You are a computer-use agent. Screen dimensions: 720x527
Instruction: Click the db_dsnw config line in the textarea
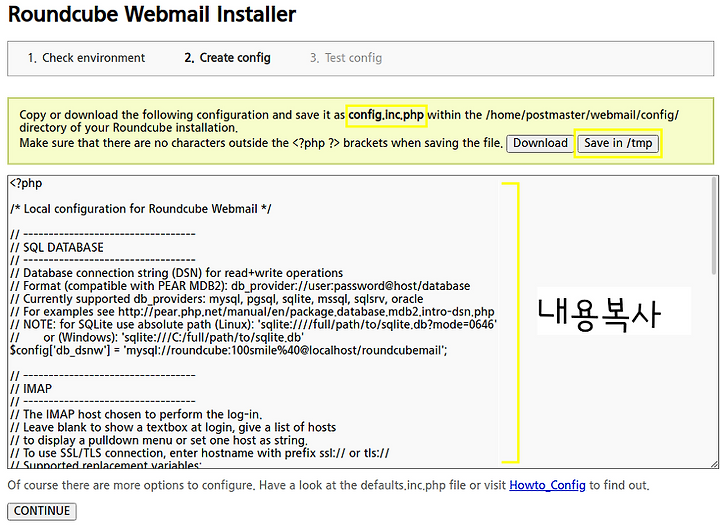click(229, 351)
